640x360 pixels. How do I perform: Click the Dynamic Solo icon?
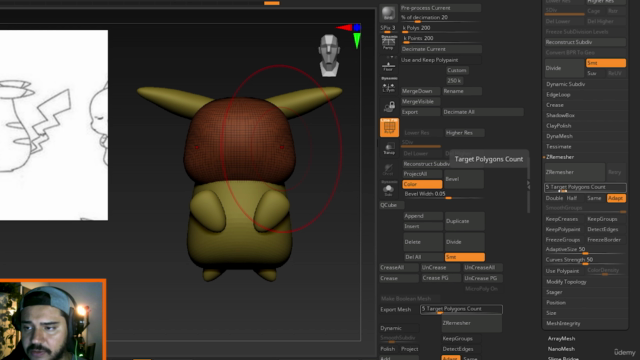tap(388, 189)
